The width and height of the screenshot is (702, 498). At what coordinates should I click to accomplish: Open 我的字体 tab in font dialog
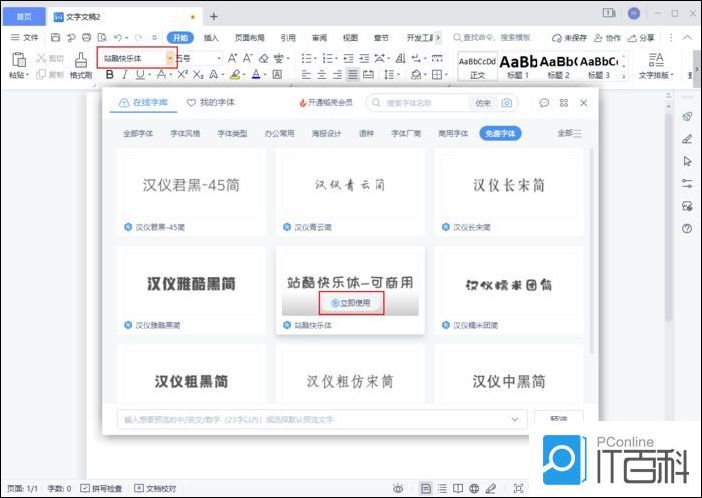click(211, 103)
